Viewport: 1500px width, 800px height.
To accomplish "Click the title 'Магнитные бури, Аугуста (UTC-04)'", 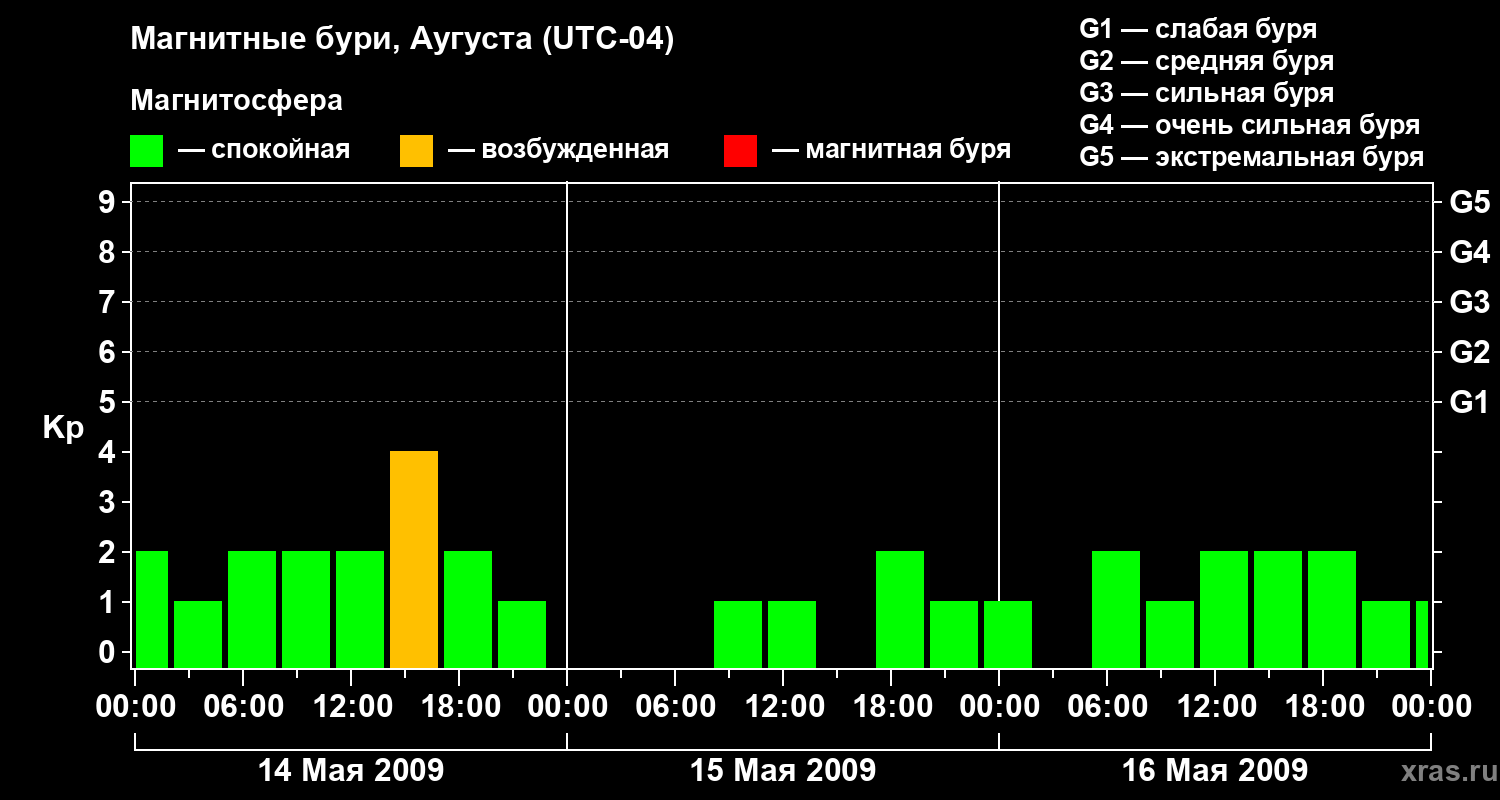I will click(x=402, y=40).
